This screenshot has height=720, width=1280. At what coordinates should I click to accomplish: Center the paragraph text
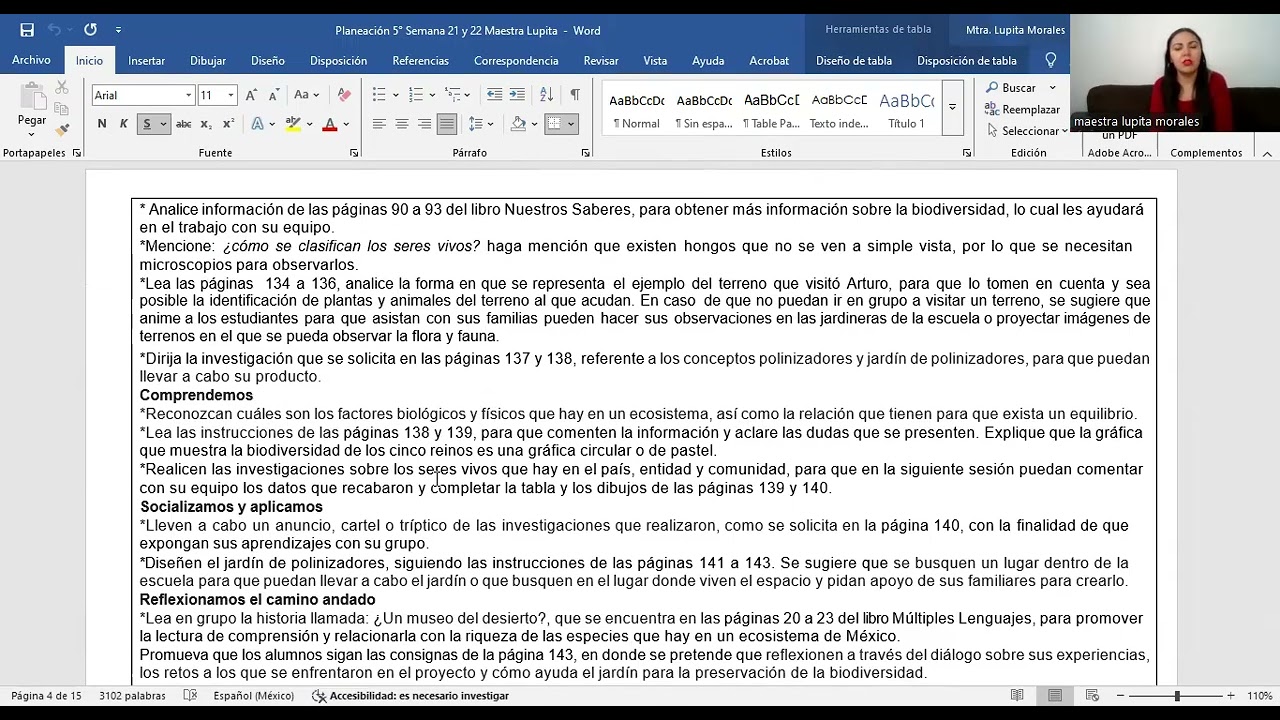(x=402, y=124)
